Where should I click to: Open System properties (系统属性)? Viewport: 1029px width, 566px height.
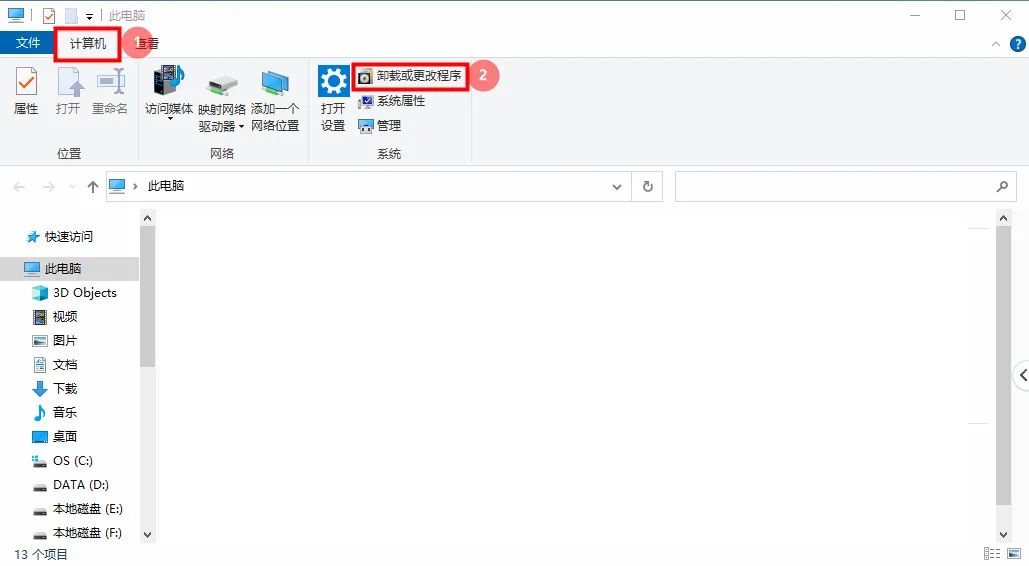tap(392, 101)
